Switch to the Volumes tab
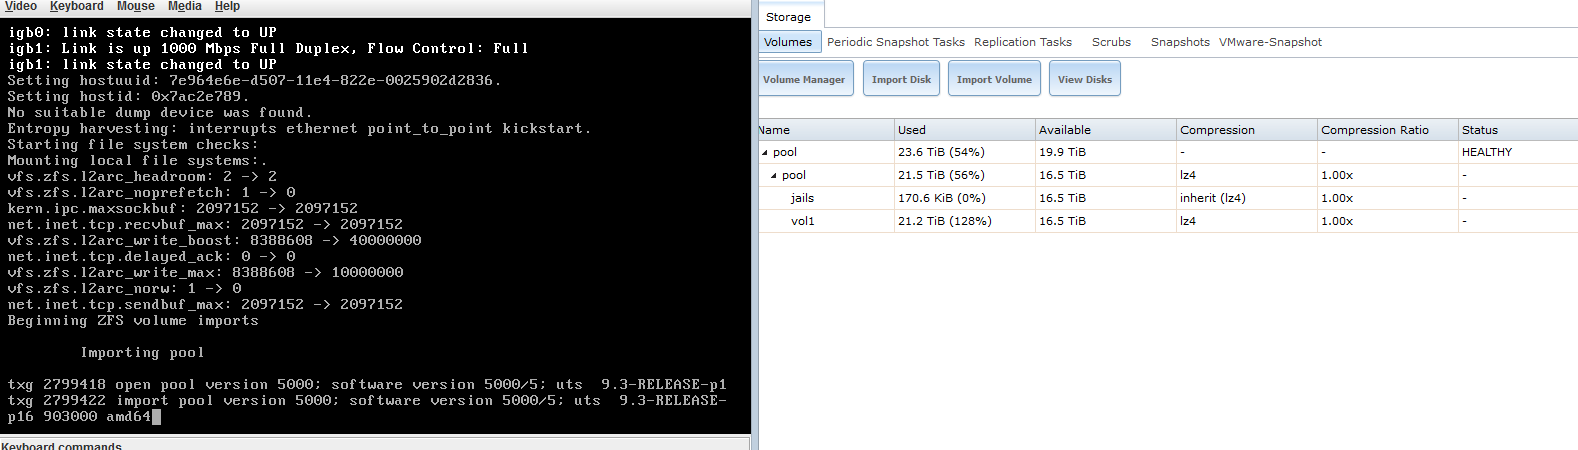This screenshot has height=450, width=1578. pyautogui.click(x=788, y=42)
